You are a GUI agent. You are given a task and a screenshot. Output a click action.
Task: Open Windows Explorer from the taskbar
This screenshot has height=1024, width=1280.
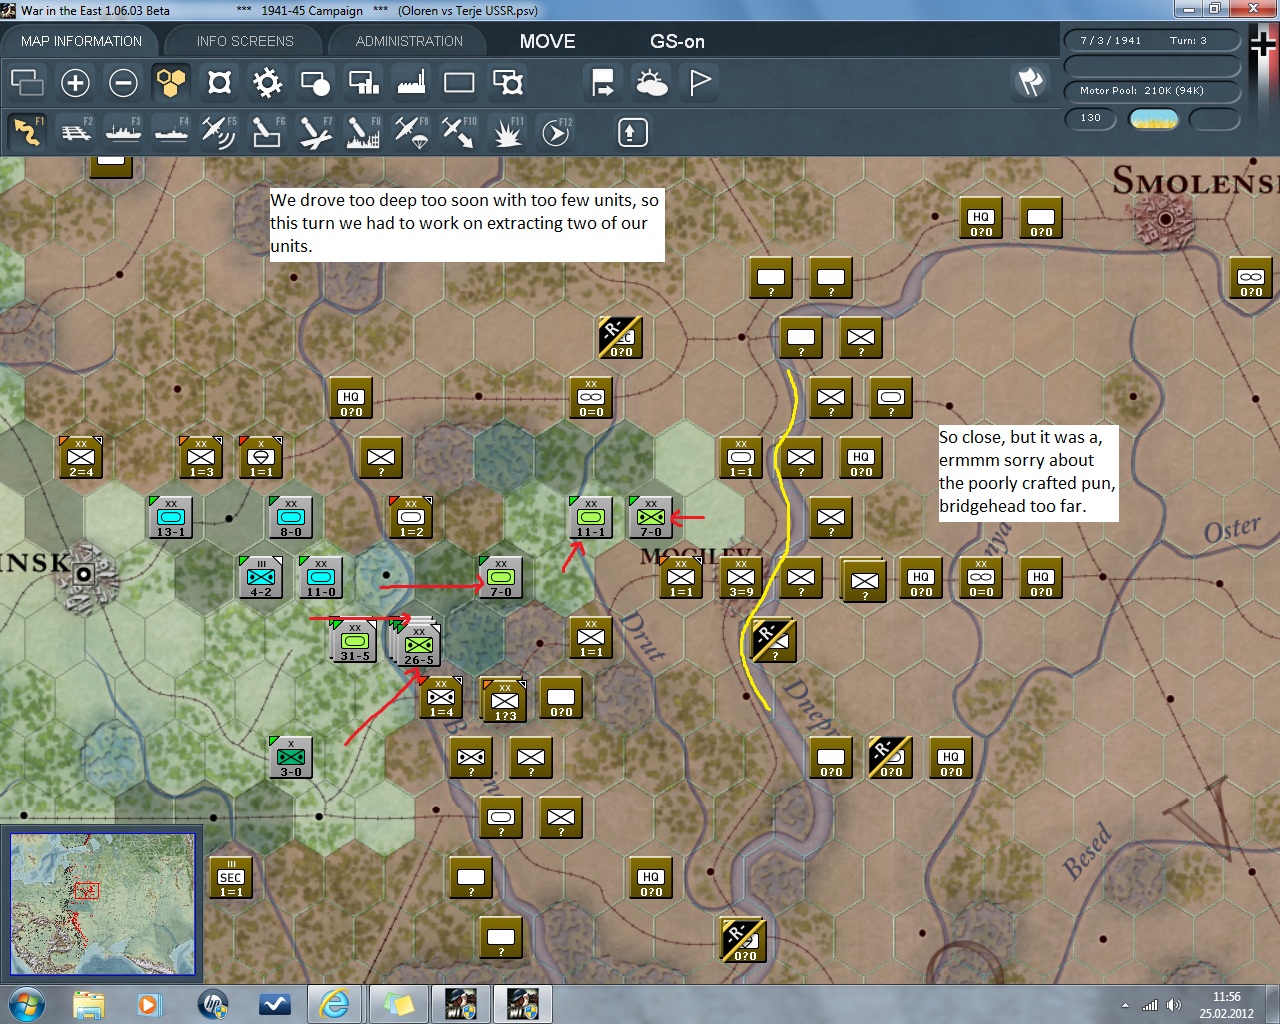[x=89, y=1003]
